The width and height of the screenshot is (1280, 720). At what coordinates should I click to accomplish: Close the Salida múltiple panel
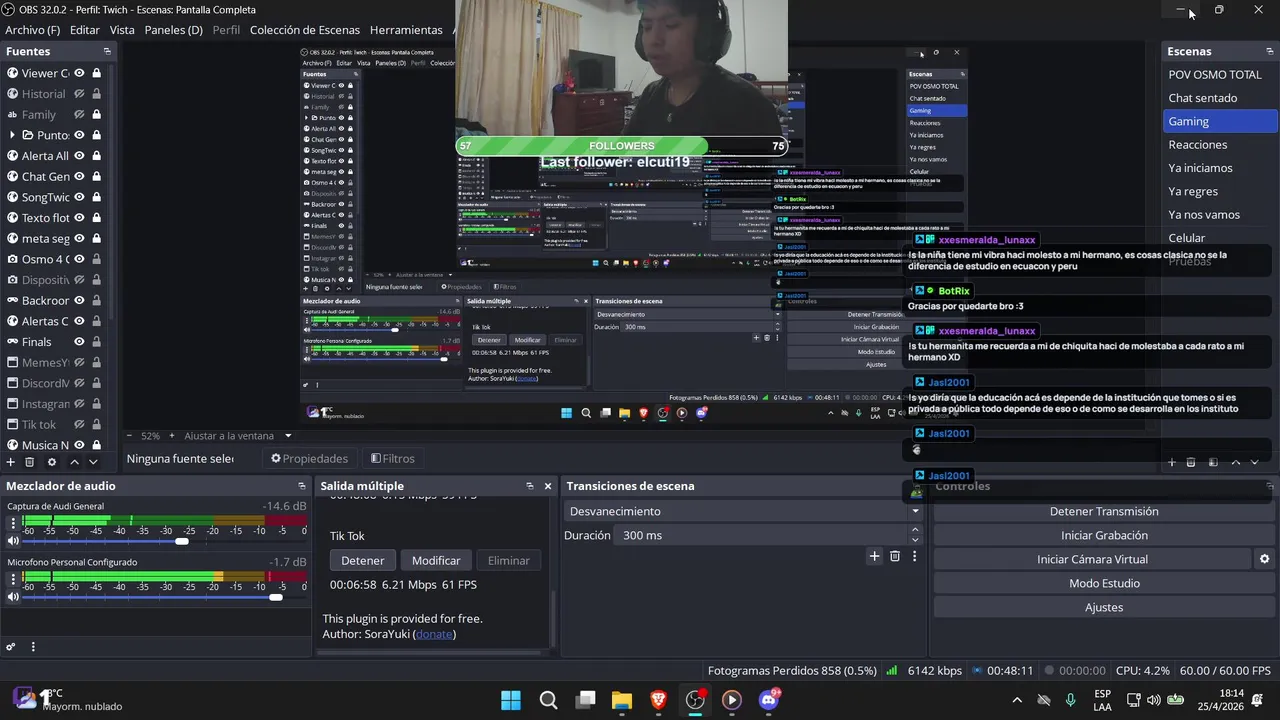(x=548, y=486)
